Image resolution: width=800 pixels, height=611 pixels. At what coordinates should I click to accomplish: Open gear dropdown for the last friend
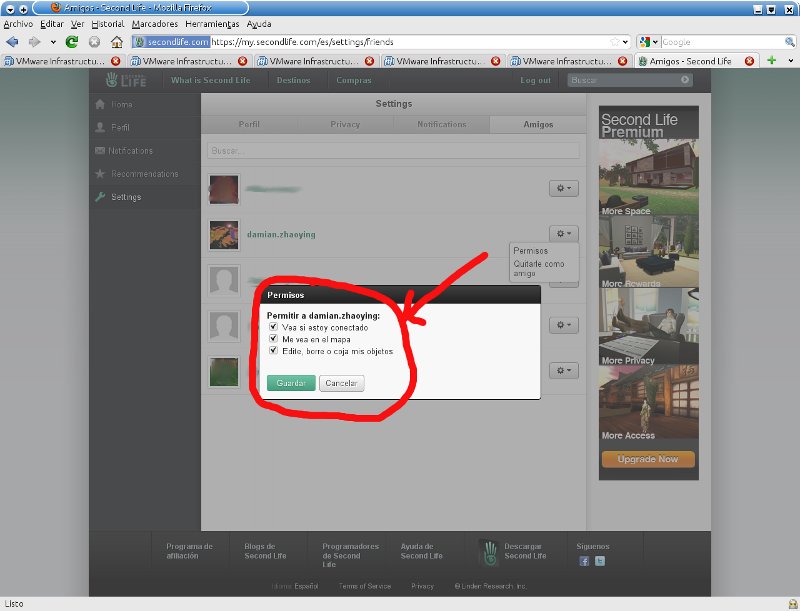(x=564, y=370)
